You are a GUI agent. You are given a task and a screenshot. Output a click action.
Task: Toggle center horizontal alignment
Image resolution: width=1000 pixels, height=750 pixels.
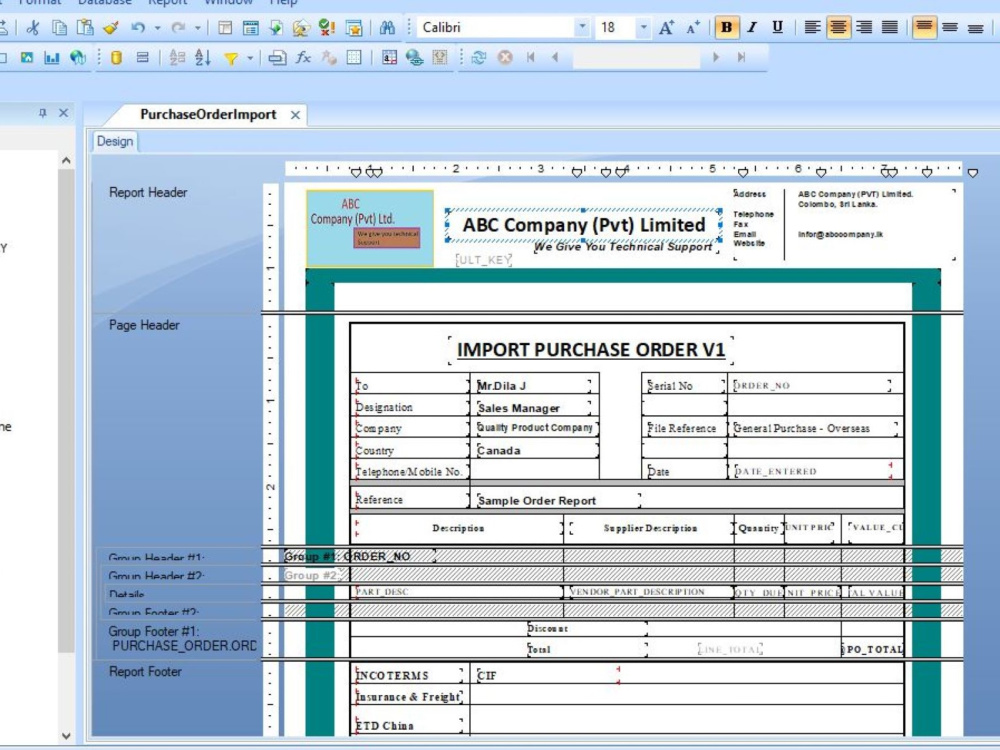point(838,27)
